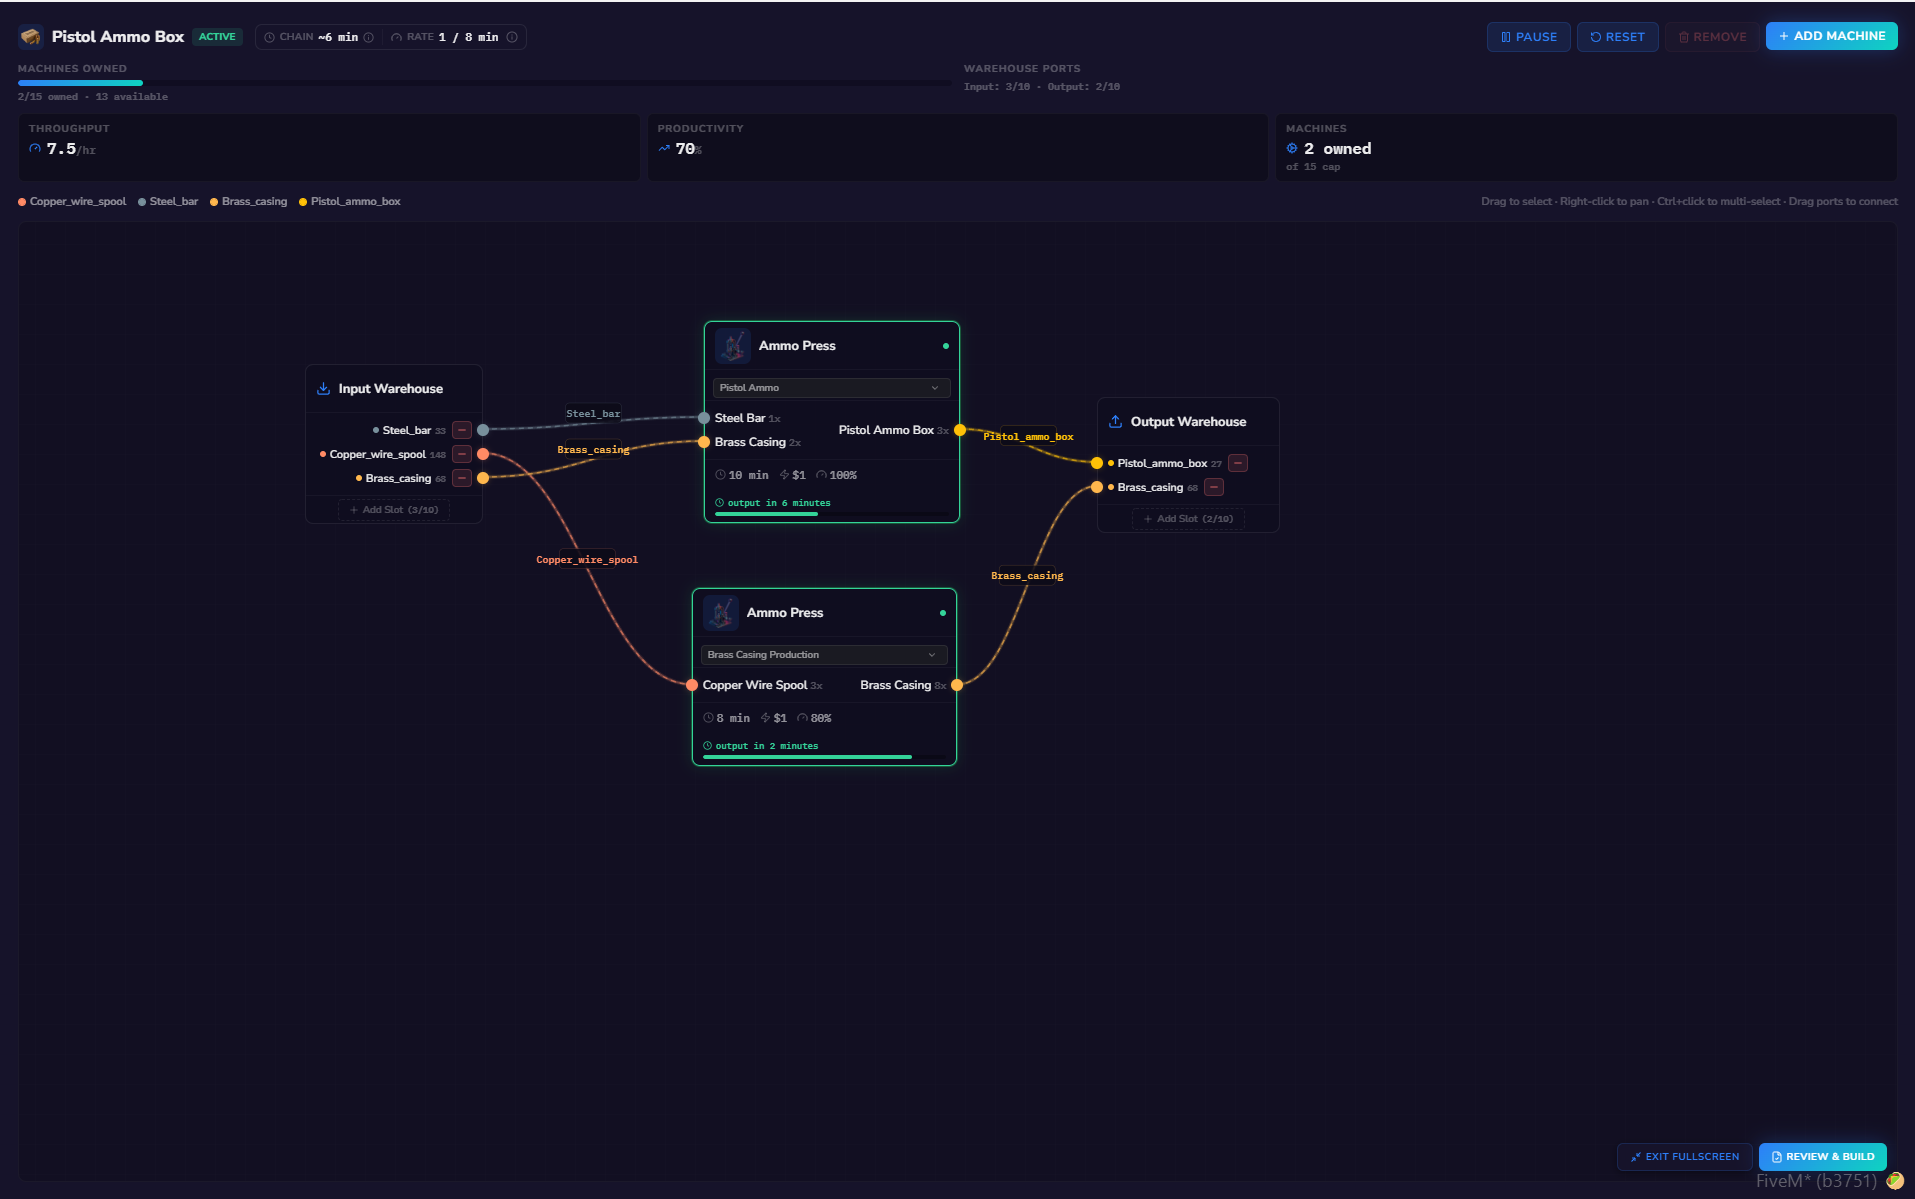Viewport: 1915px width, 1199px height.
Task: Select the Steel_bar connection label
Action: coord(593,414)
